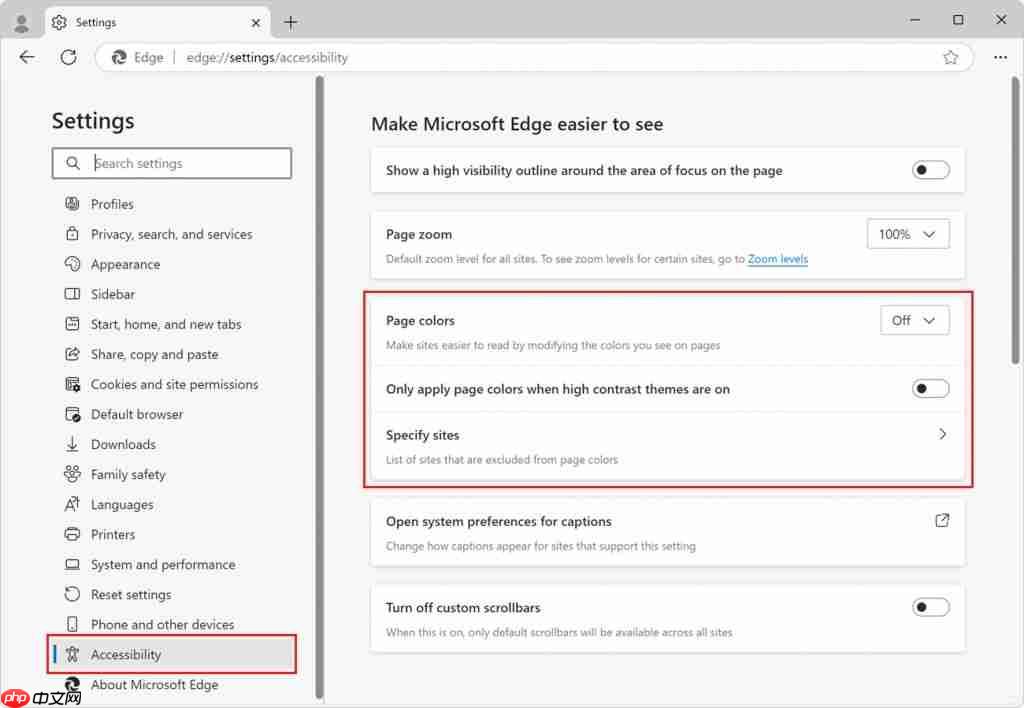Enable page colors only for high contrast themes
The width and height of the screenshot is (1024, 708).
pos(930,388)
